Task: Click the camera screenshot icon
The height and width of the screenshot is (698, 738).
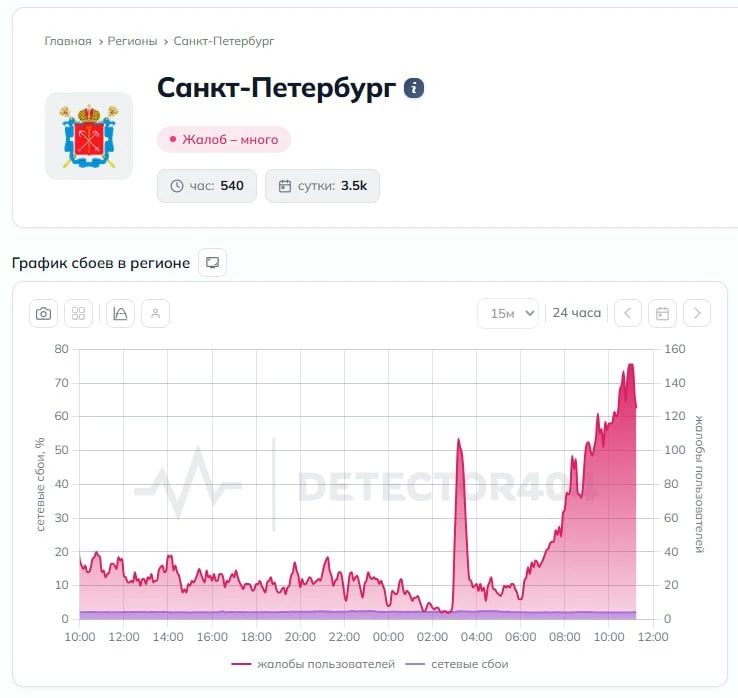Action: (43, 313)
